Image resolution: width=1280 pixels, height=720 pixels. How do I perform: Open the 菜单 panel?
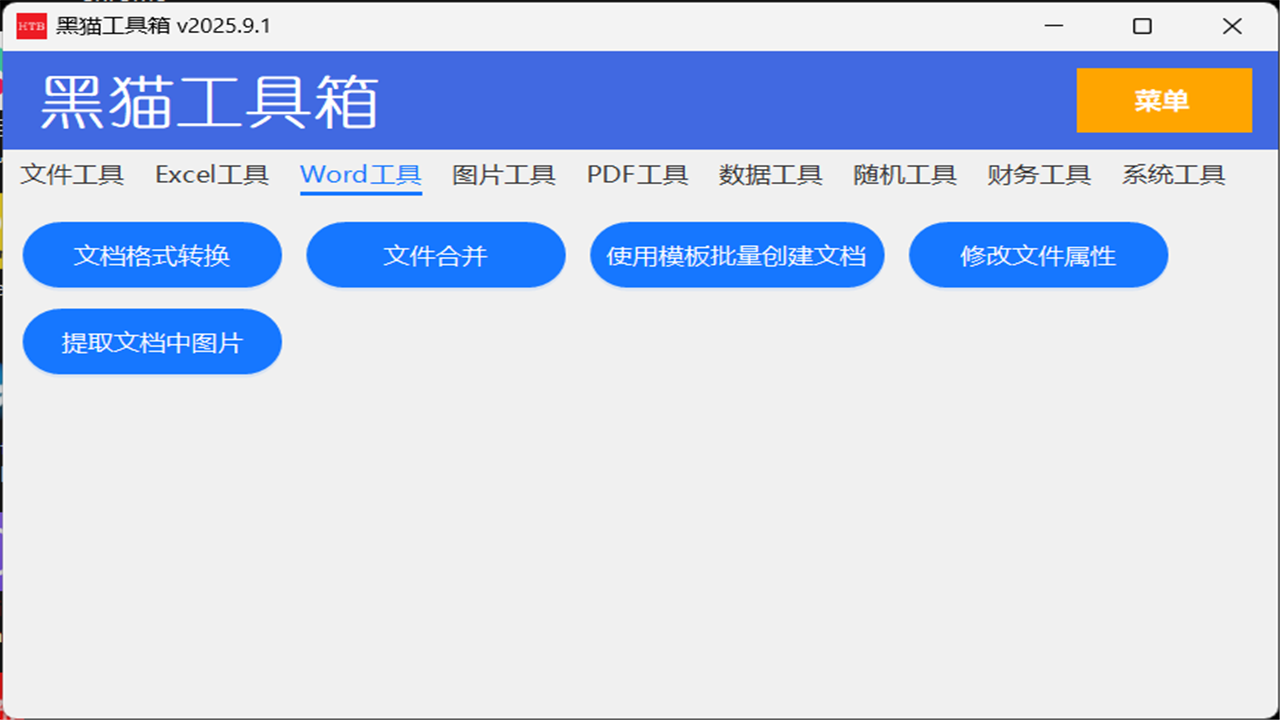[1163, 100]
